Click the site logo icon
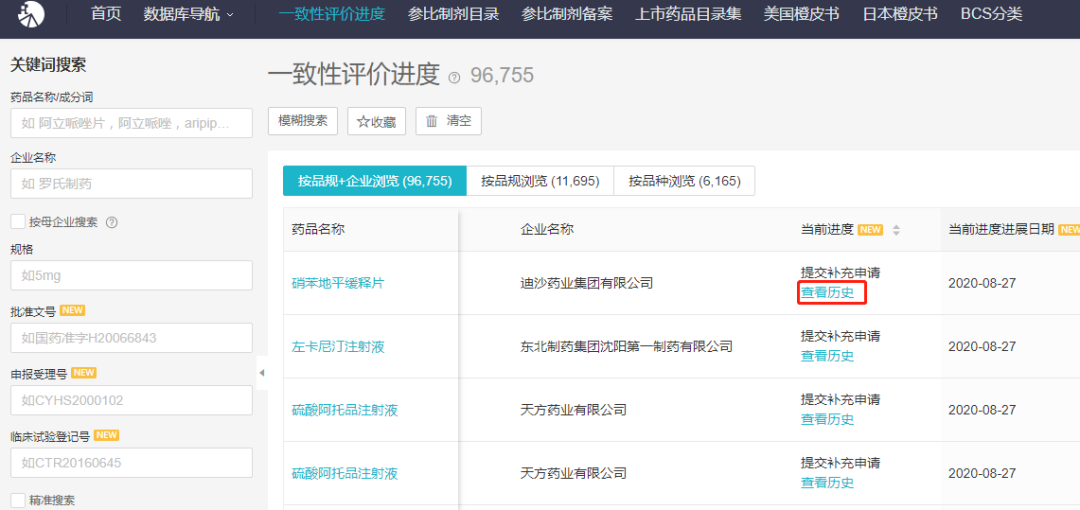1080x510 pixels. point(30,14)
